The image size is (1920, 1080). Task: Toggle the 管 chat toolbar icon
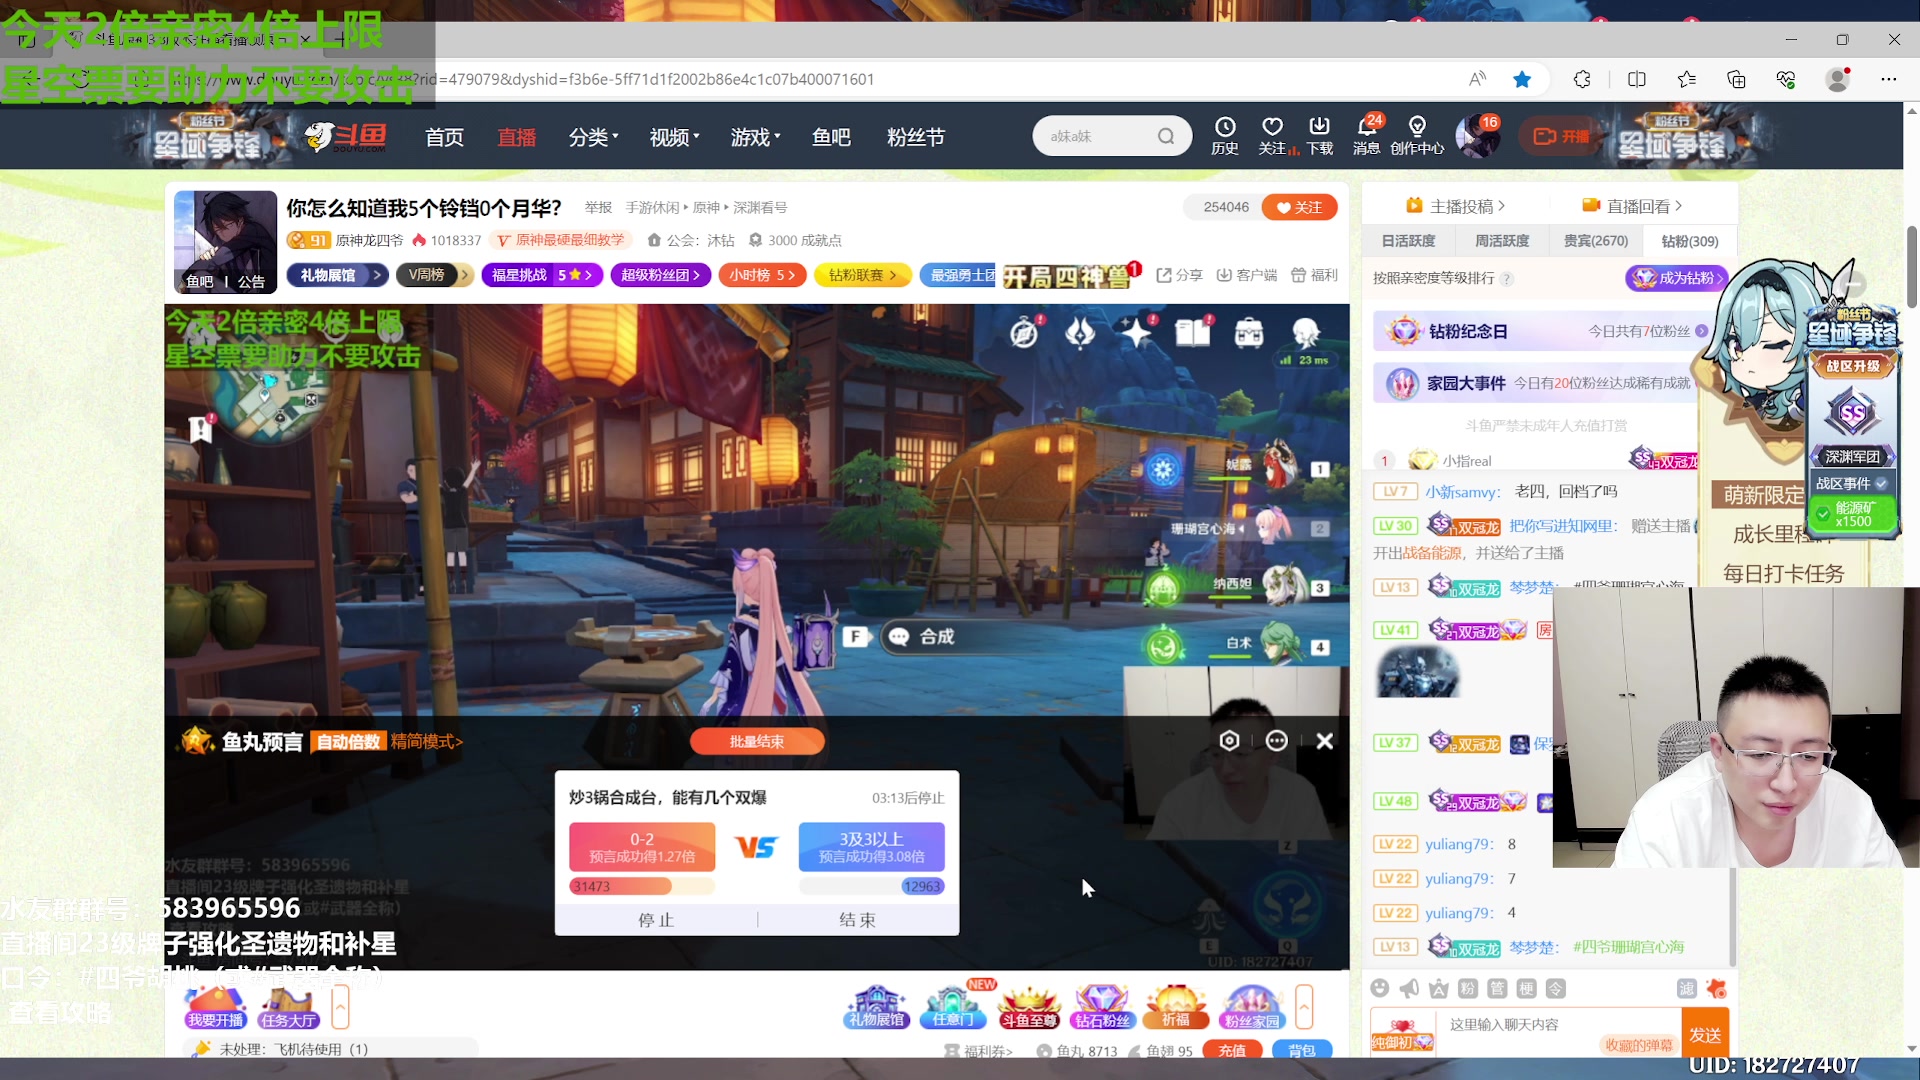point(1497,988)
